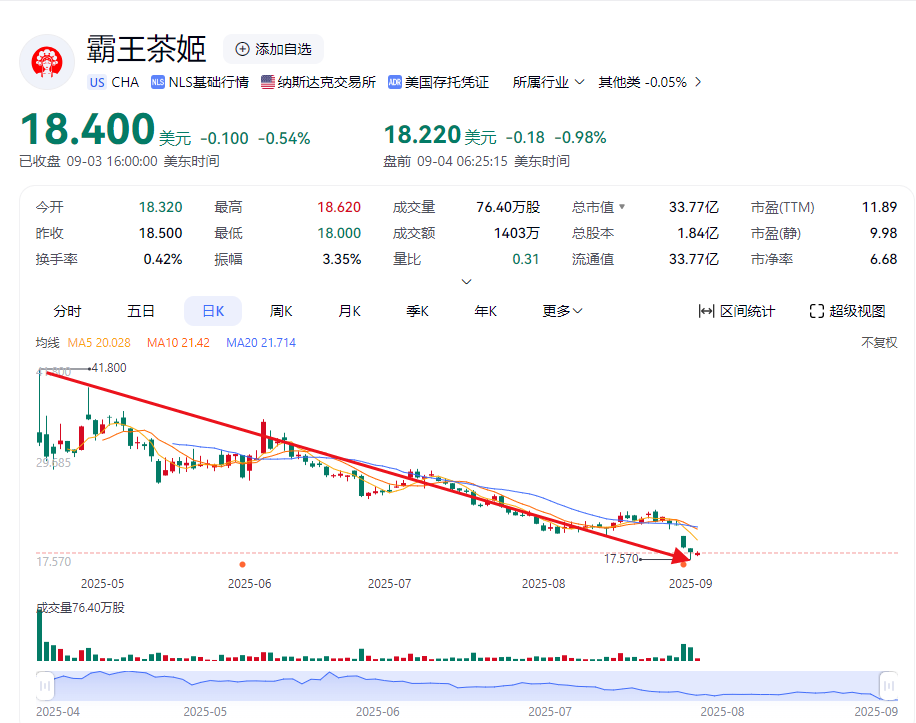Open 区间统计 range statistics tool
916x723 pixels.
(x=737, y=311)
